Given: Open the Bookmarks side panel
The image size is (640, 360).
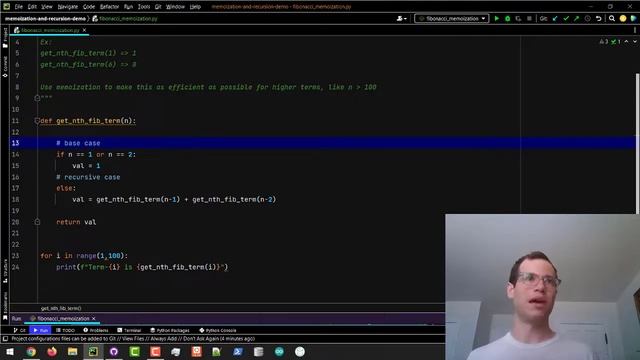Looking at the screenshot, I should pos(5,305).
